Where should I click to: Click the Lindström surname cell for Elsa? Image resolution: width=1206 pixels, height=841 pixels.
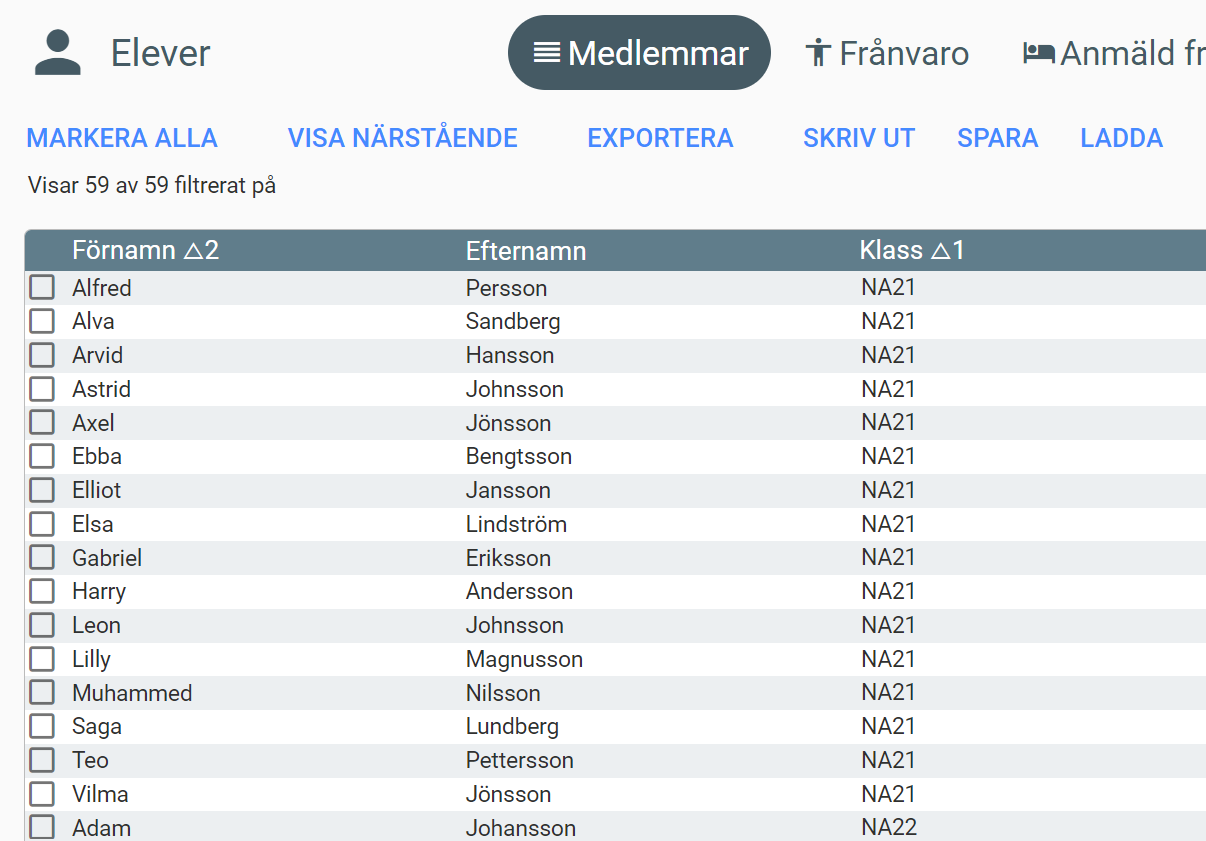[x=516, y=524]
